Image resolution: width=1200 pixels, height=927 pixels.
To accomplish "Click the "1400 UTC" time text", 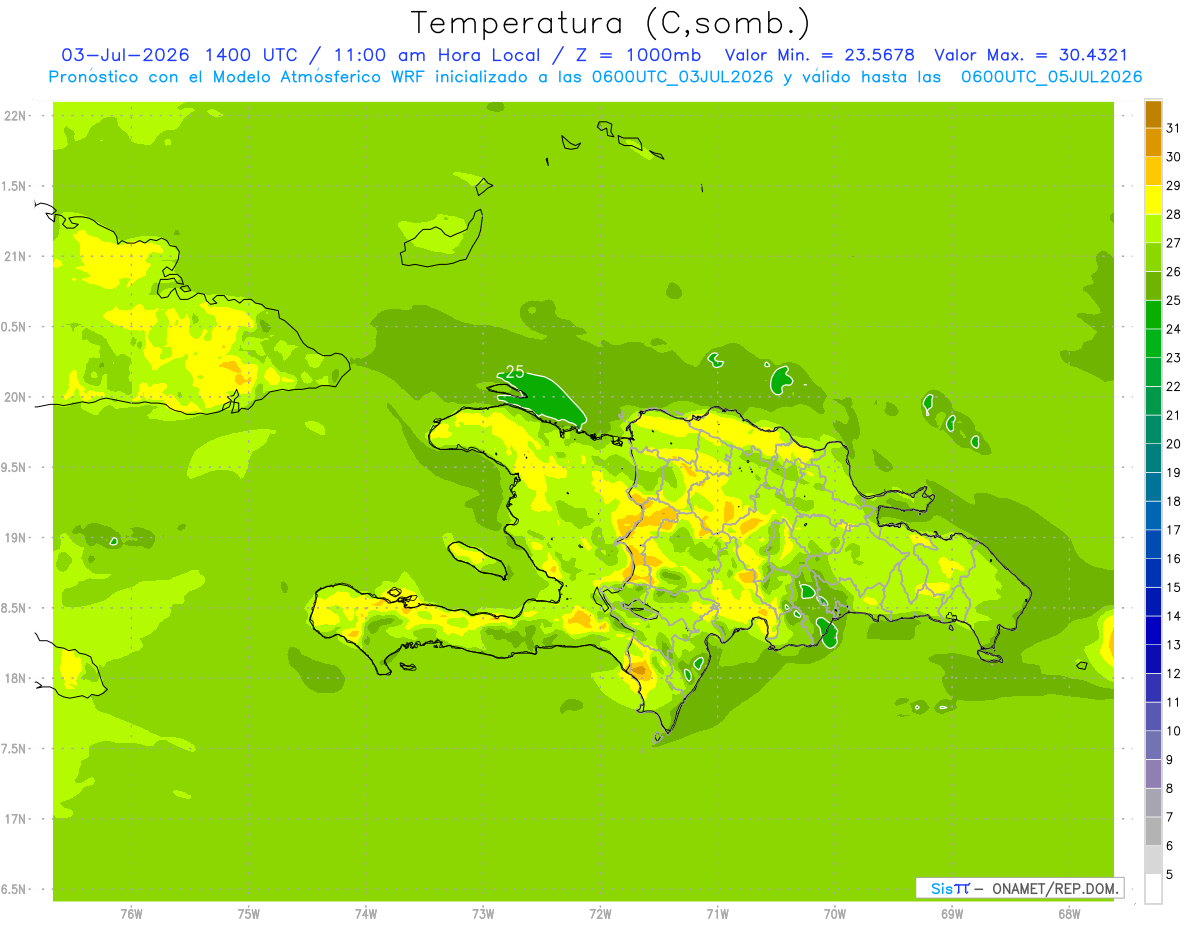I will coord(251,55).
